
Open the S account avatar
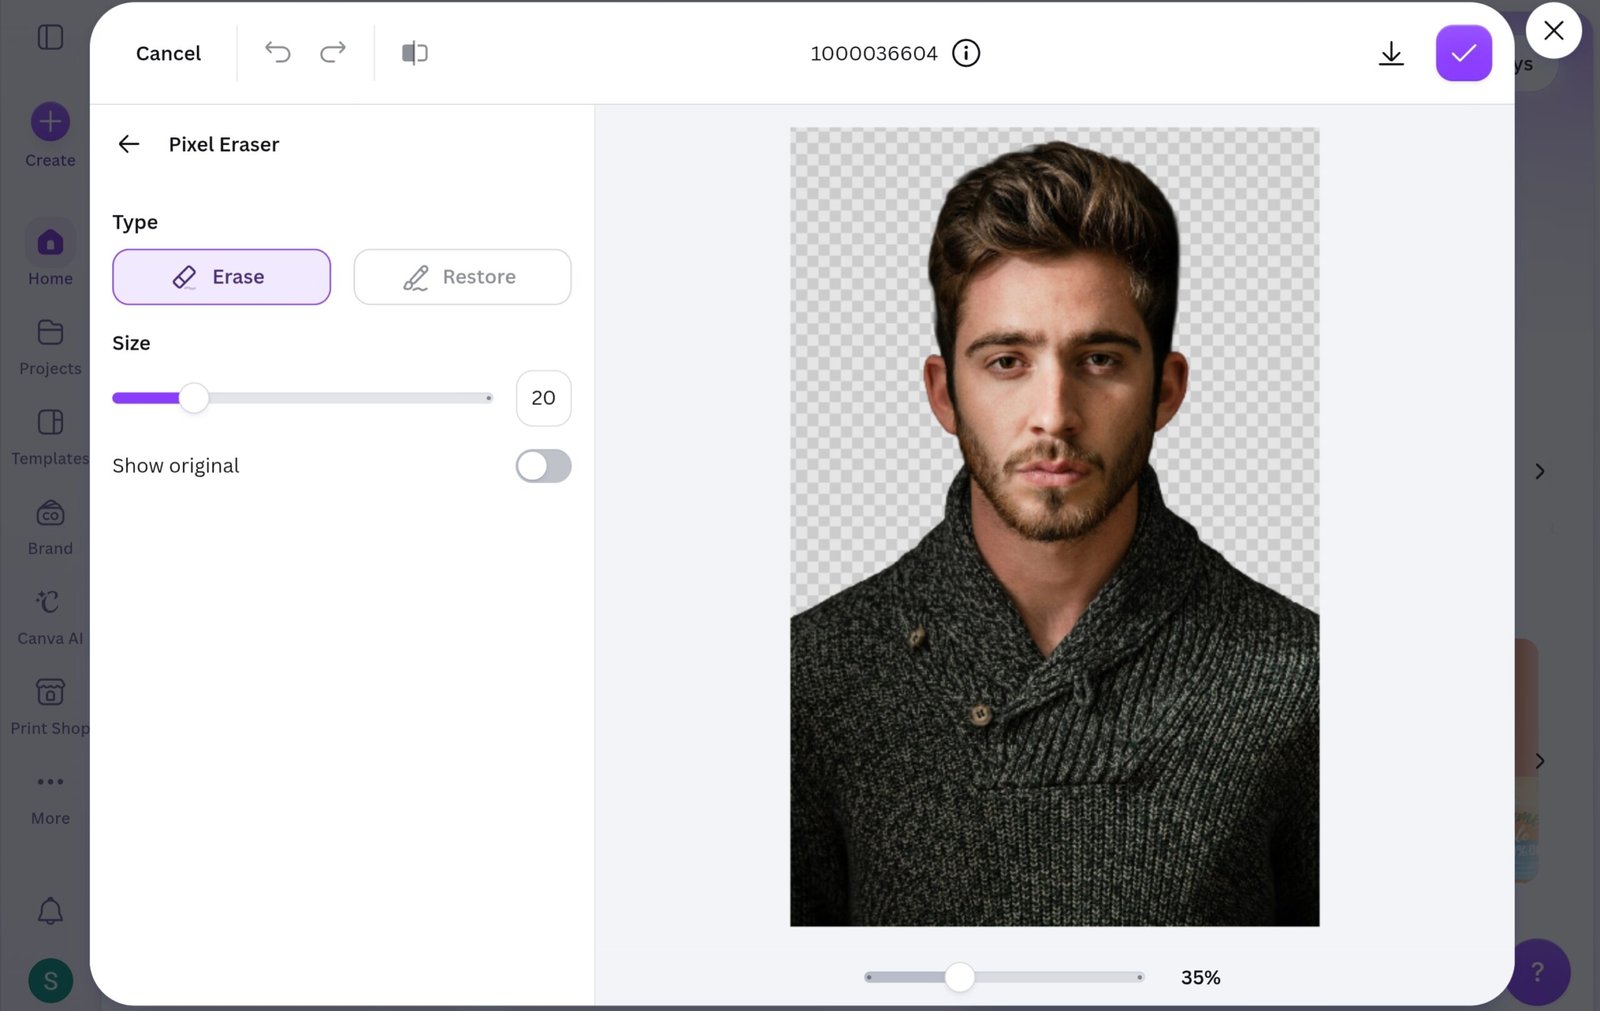pyautogui.click(x=50, y=980)
